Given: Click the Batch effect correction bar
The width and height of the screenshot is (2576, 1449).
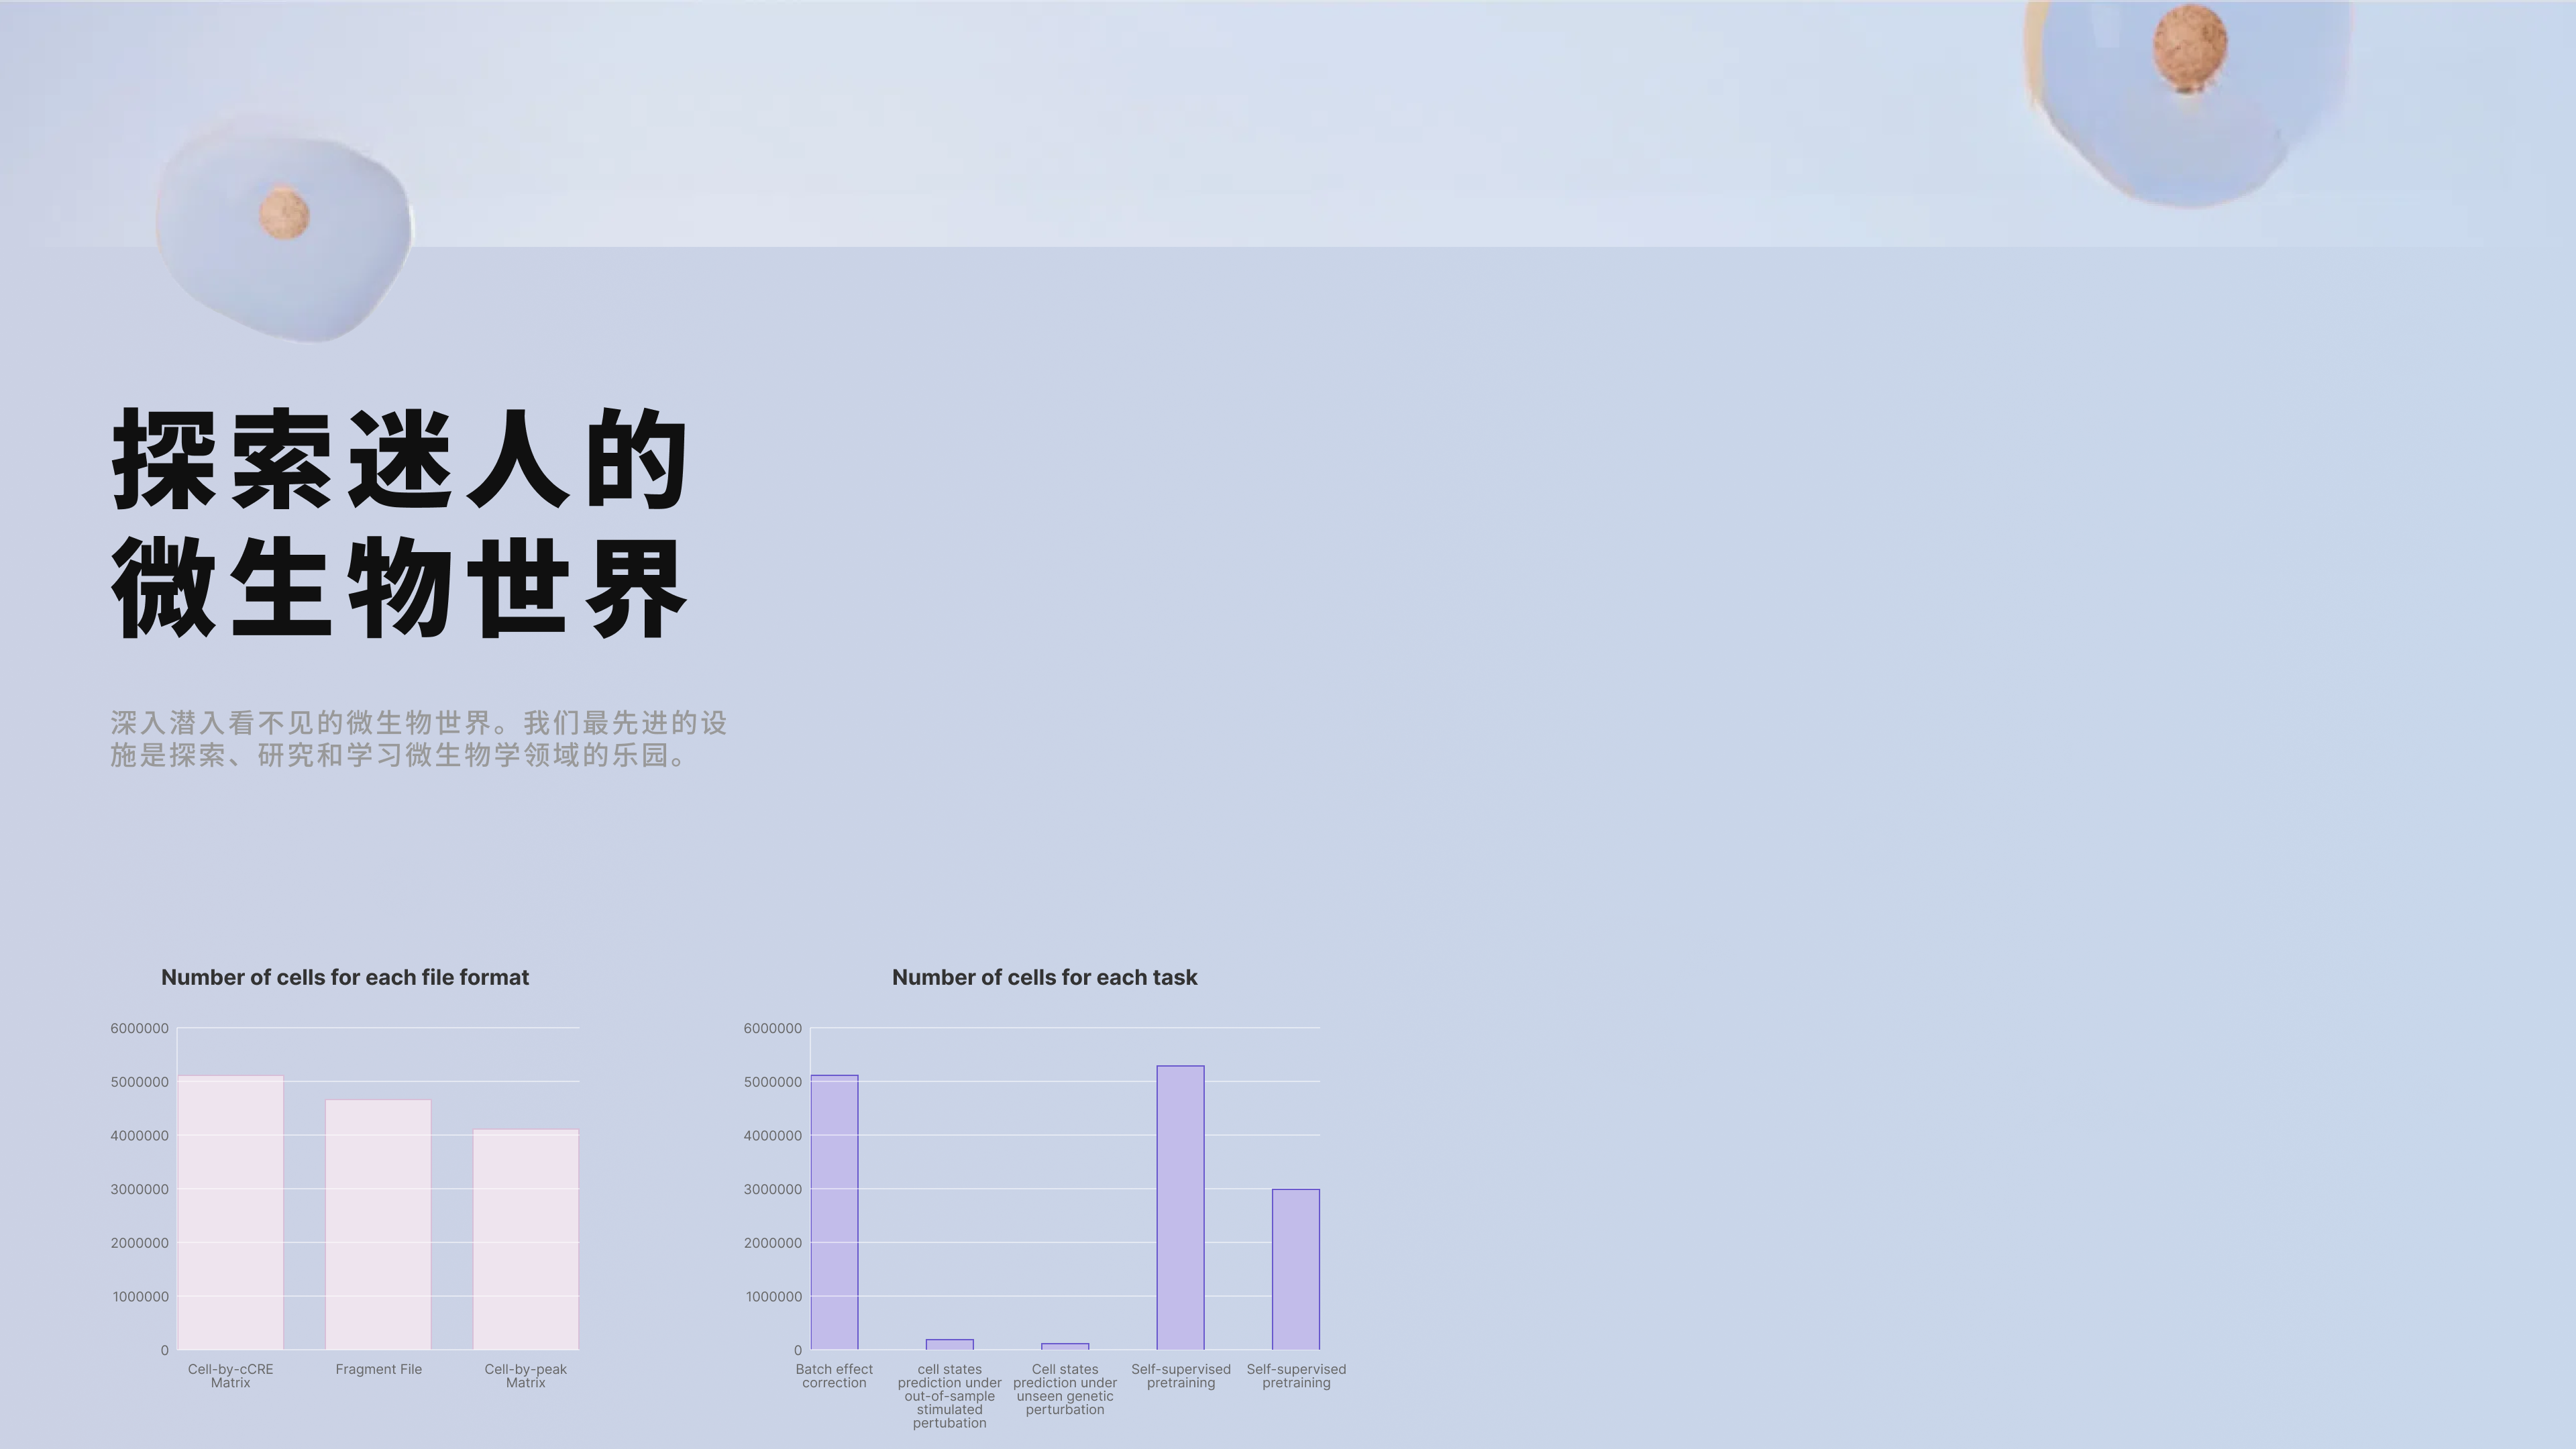Looking at the screenshot, I should click(834, 1213).
